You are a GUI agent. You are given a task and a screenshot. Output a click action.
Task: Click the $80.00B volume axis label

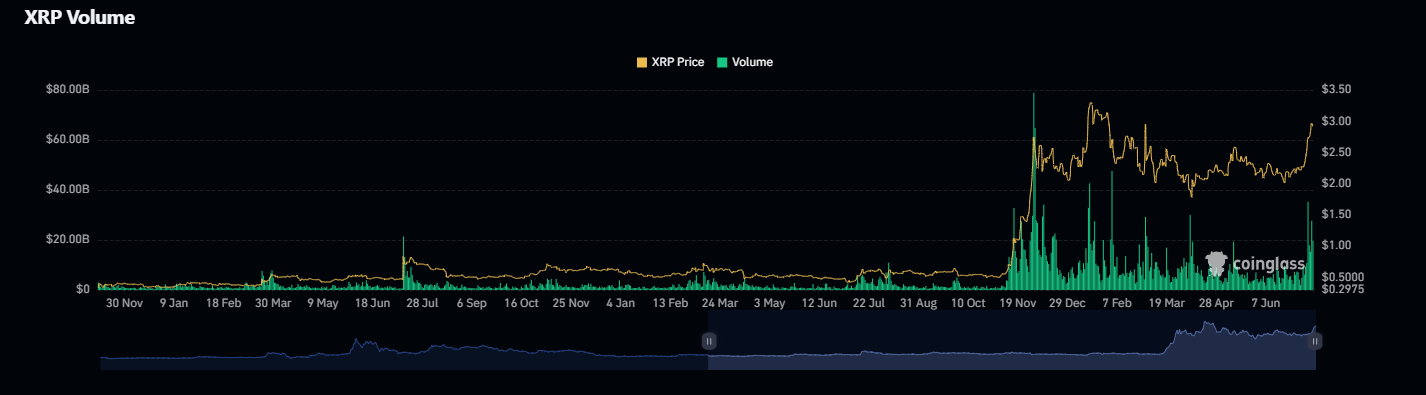[x=68, y=90]
